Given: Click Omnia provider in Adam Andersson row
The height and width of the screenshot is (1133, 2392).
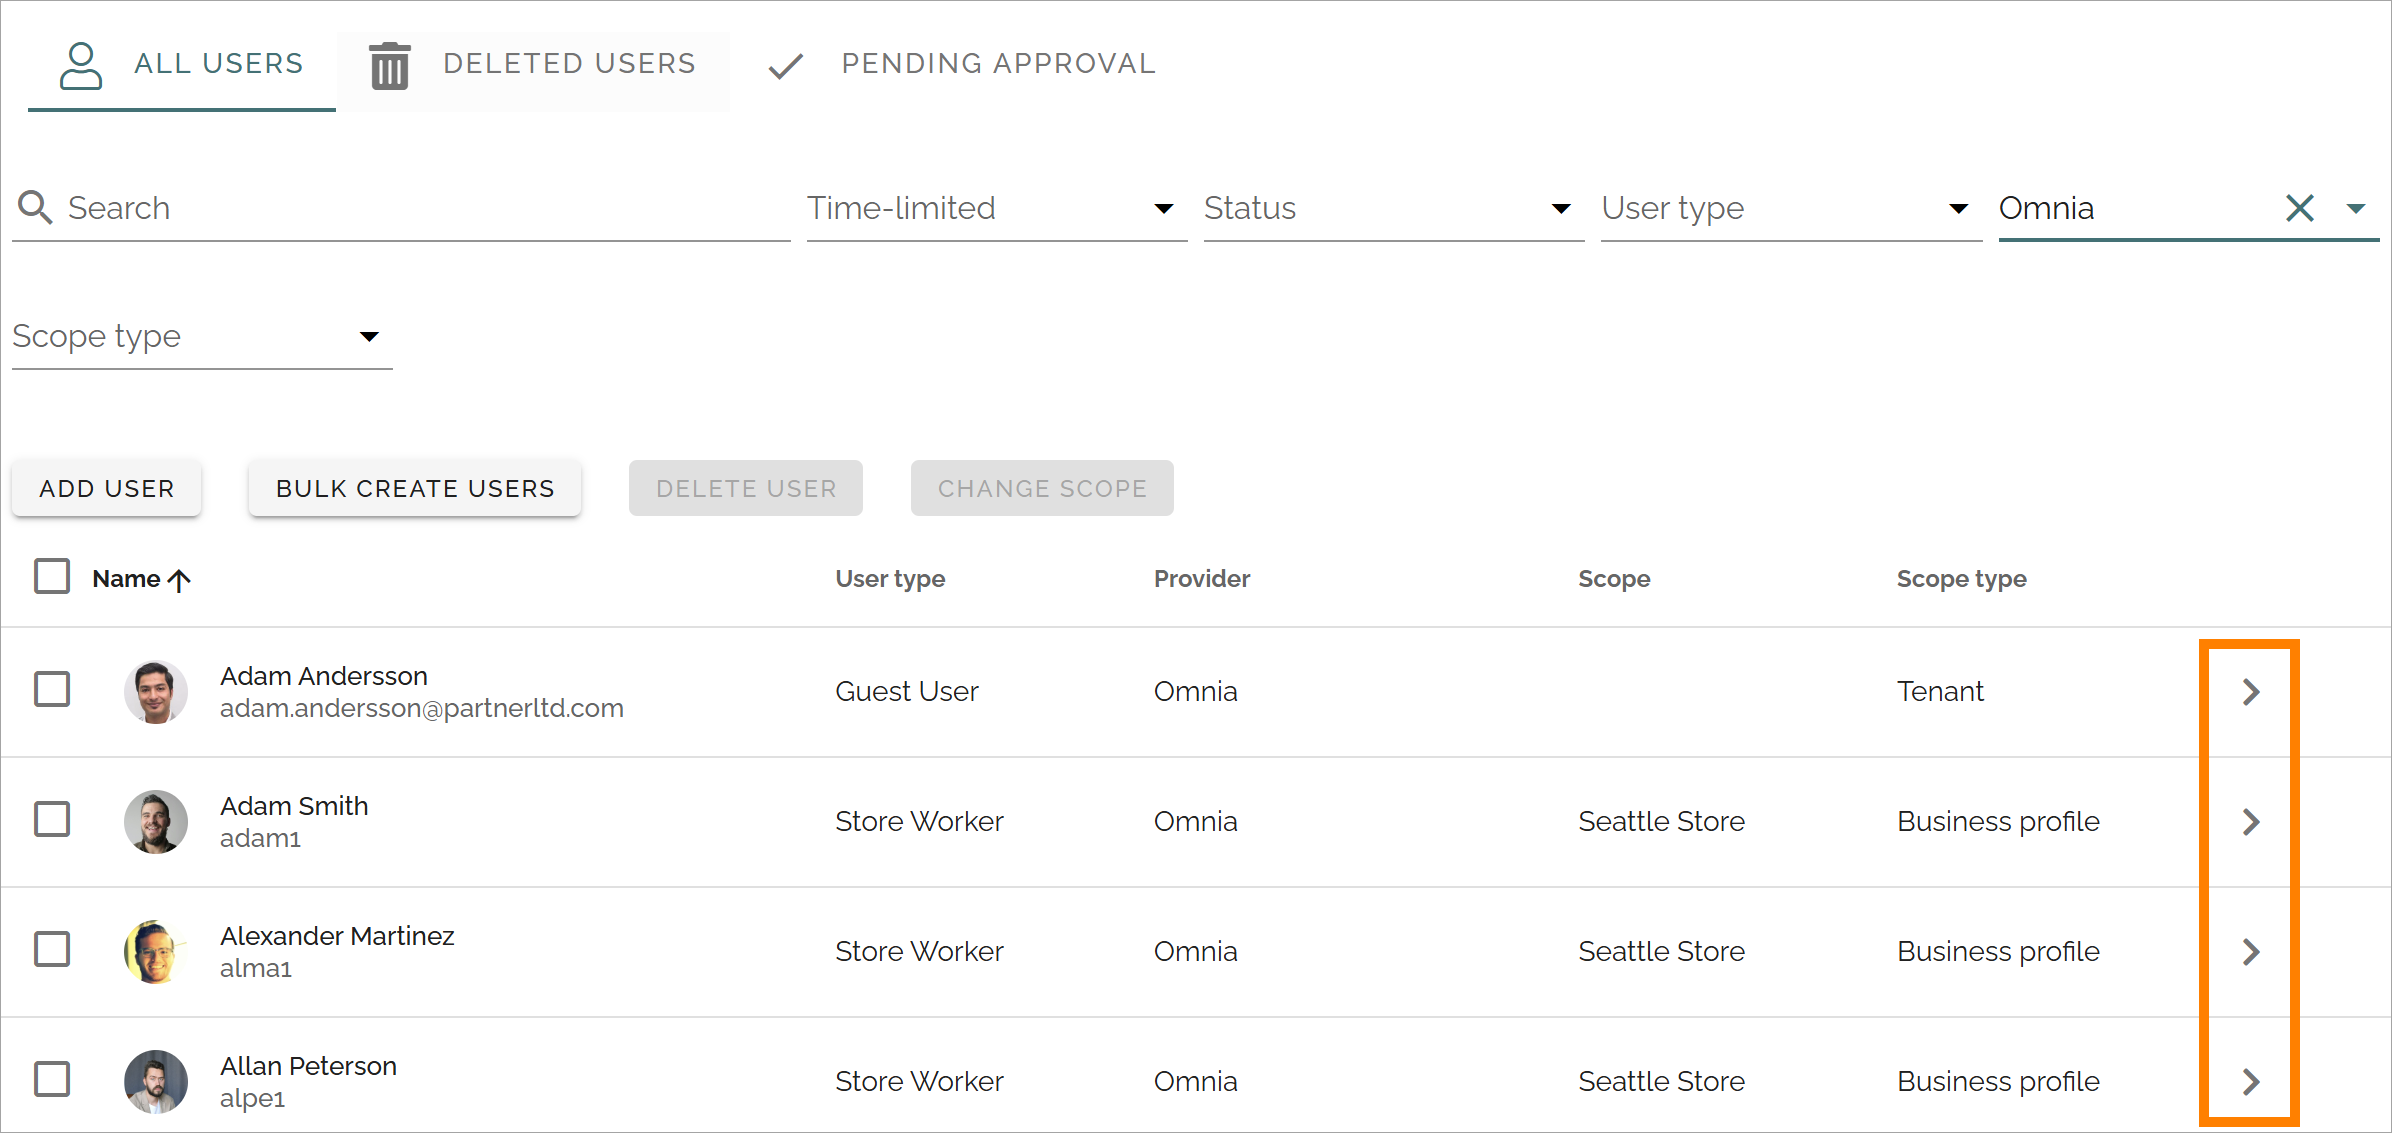Looking at the screenshot, I should 1195,691.
